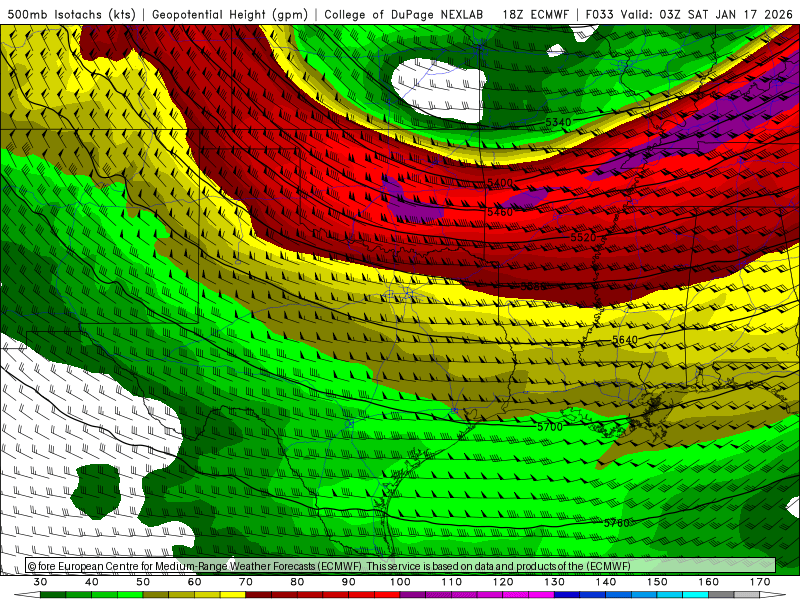800x600 pixels.
Task: Click the 130 value on the color scale
Action: [555, 582]
